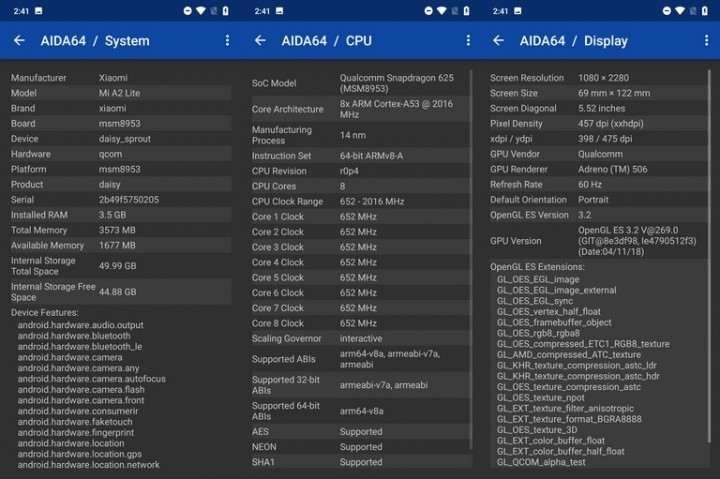Select the AIDA64 / System title
The height and width of the screenshot is (479, 720).
point(95,41)
